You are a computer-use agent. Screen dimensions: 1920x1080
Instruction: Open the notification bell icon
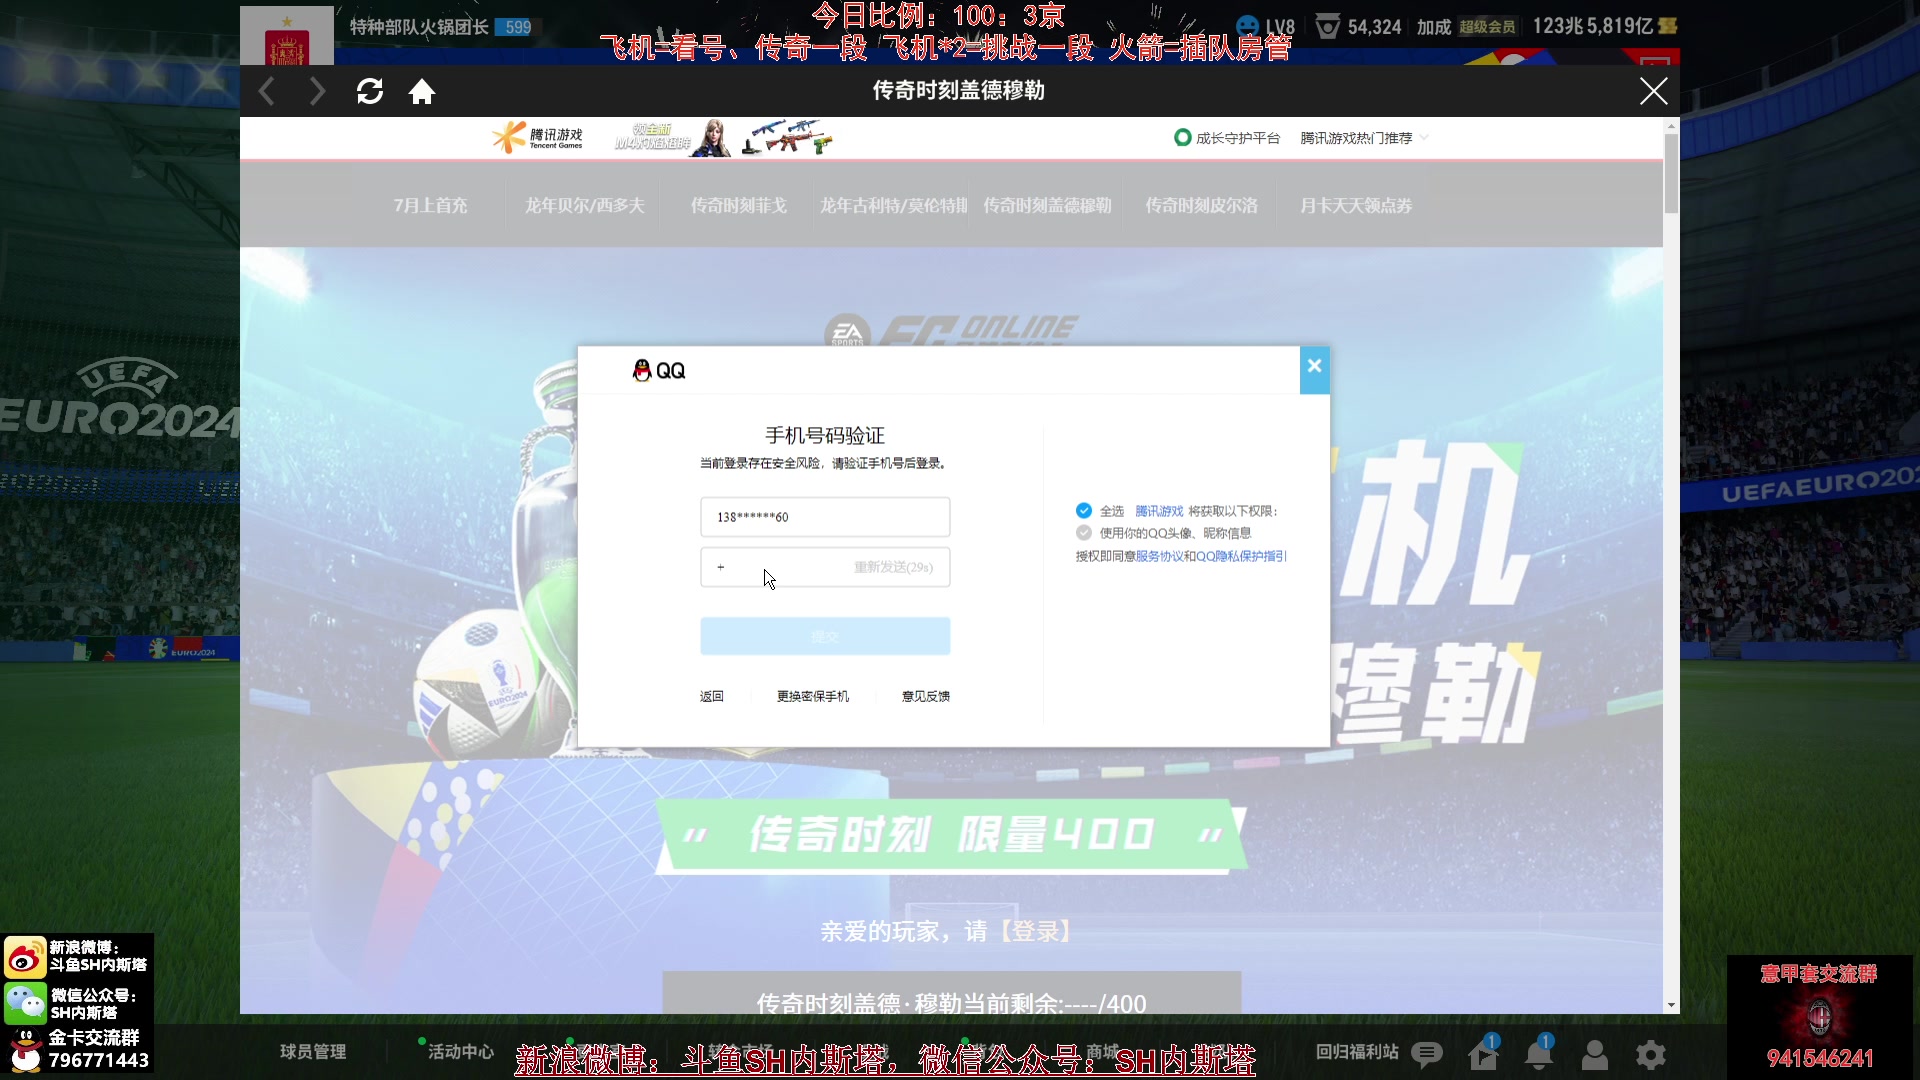coord(1538,1053)
